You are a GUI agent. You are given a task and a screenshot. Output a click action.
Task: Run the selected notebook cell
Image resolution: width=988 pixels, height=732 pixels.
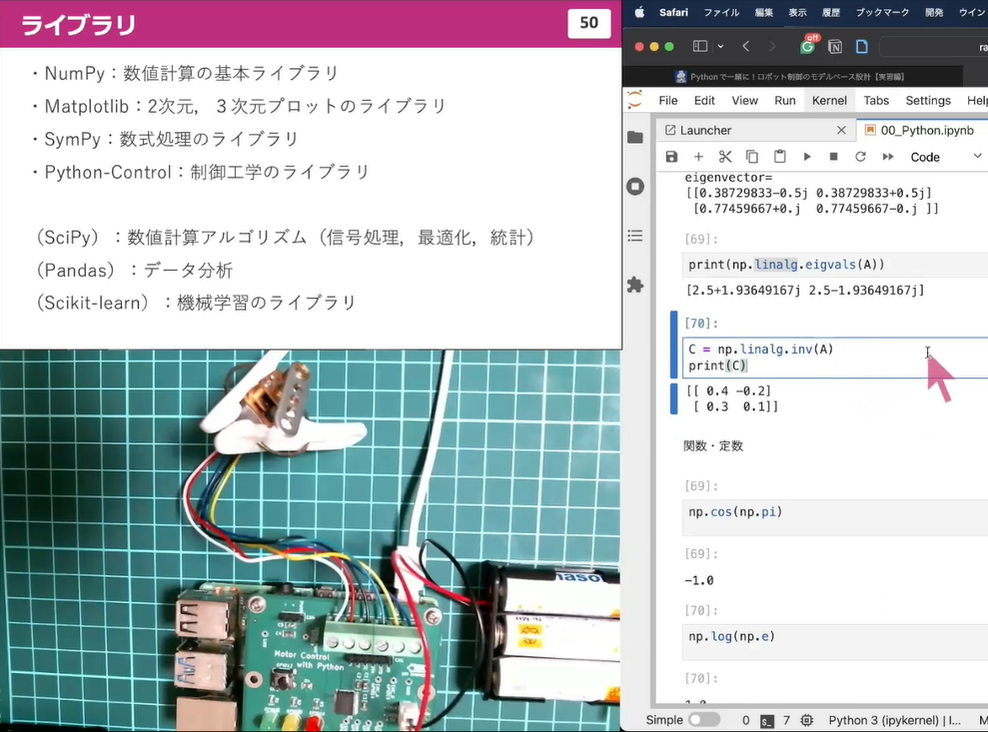tap(807, 156)
